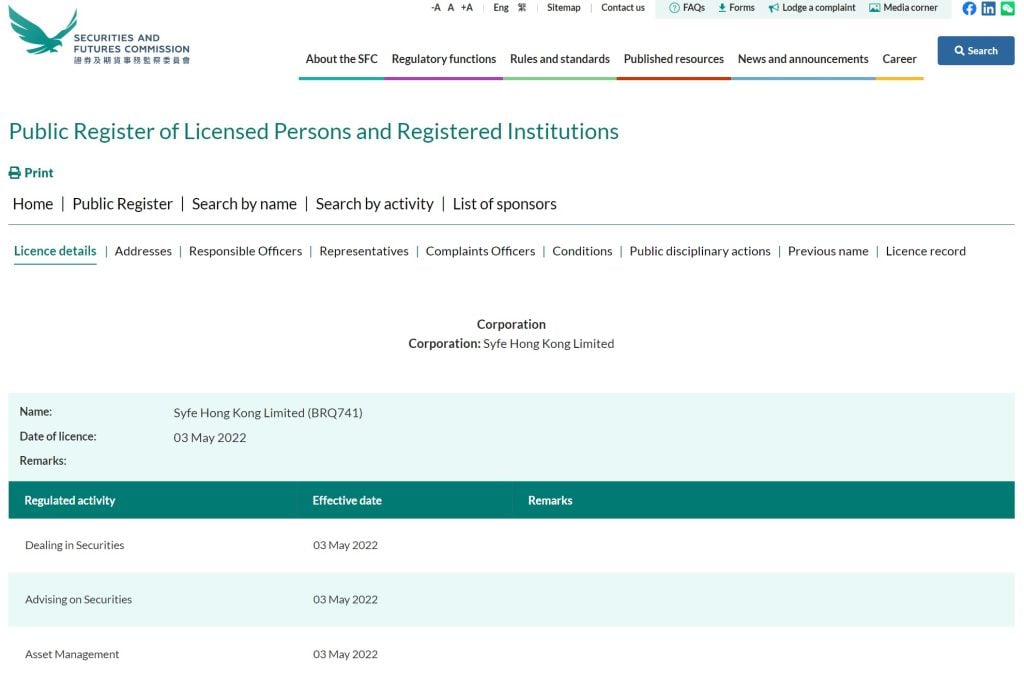Open Lodge a complaint link
This screenshot has width=1024, height=683.
pyautogui.click(x=819, y=8)
